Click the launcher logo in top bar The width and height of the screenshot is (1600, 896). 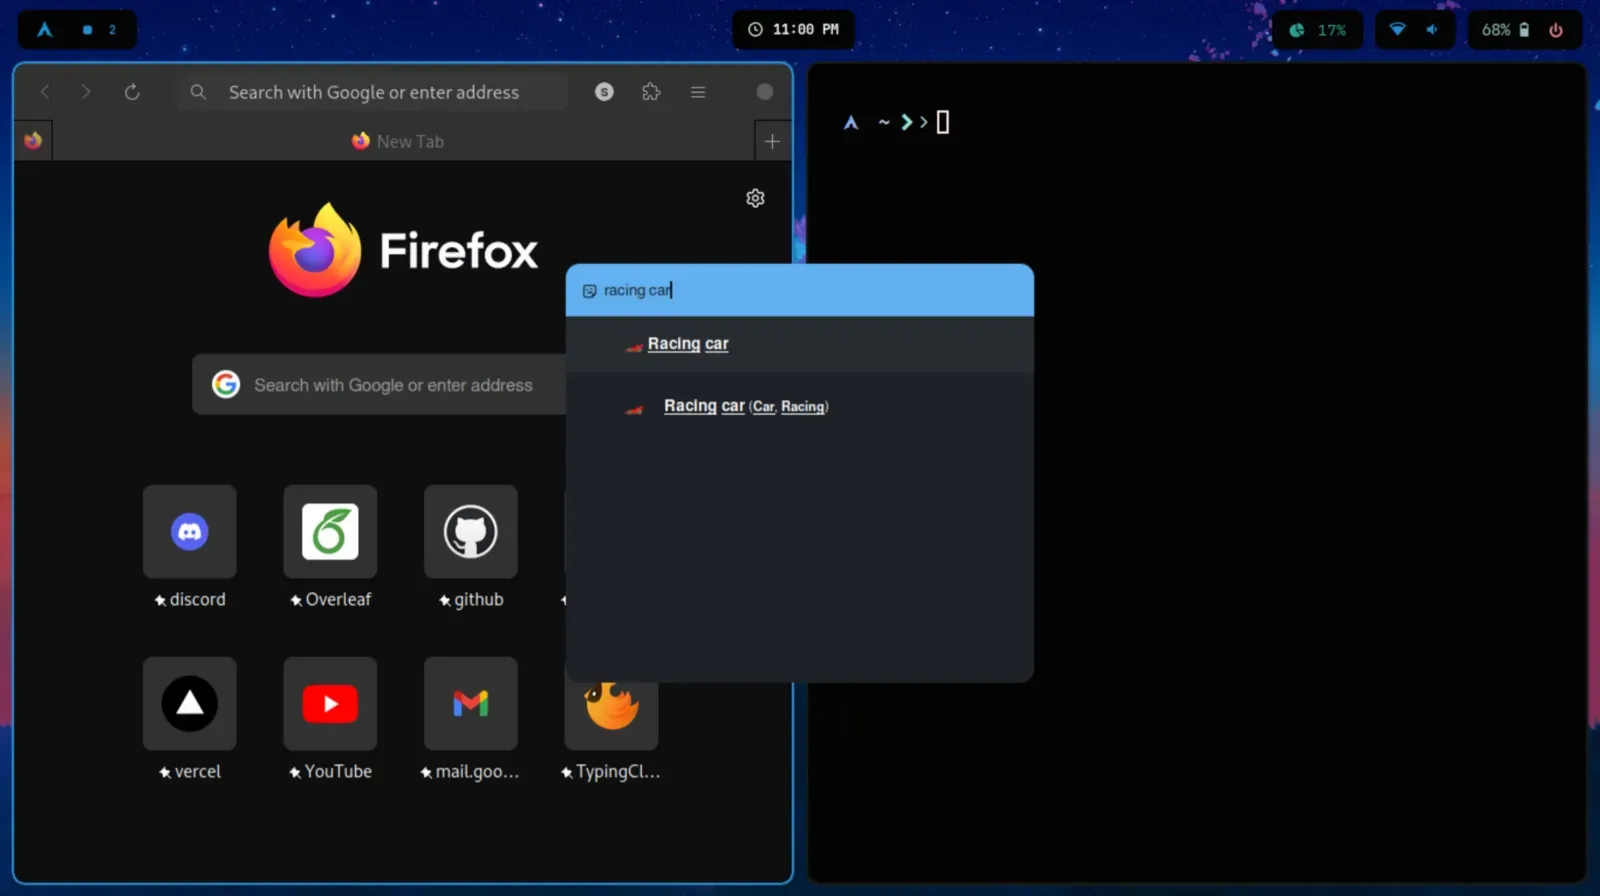click(45, 30)
